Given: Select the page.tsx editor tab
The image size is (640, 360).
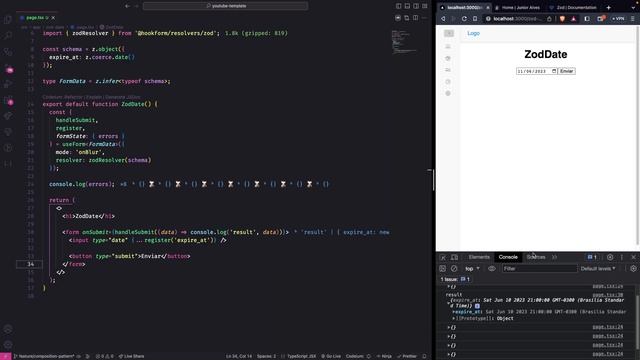Looking at the screenshot, I should (38, 18).
